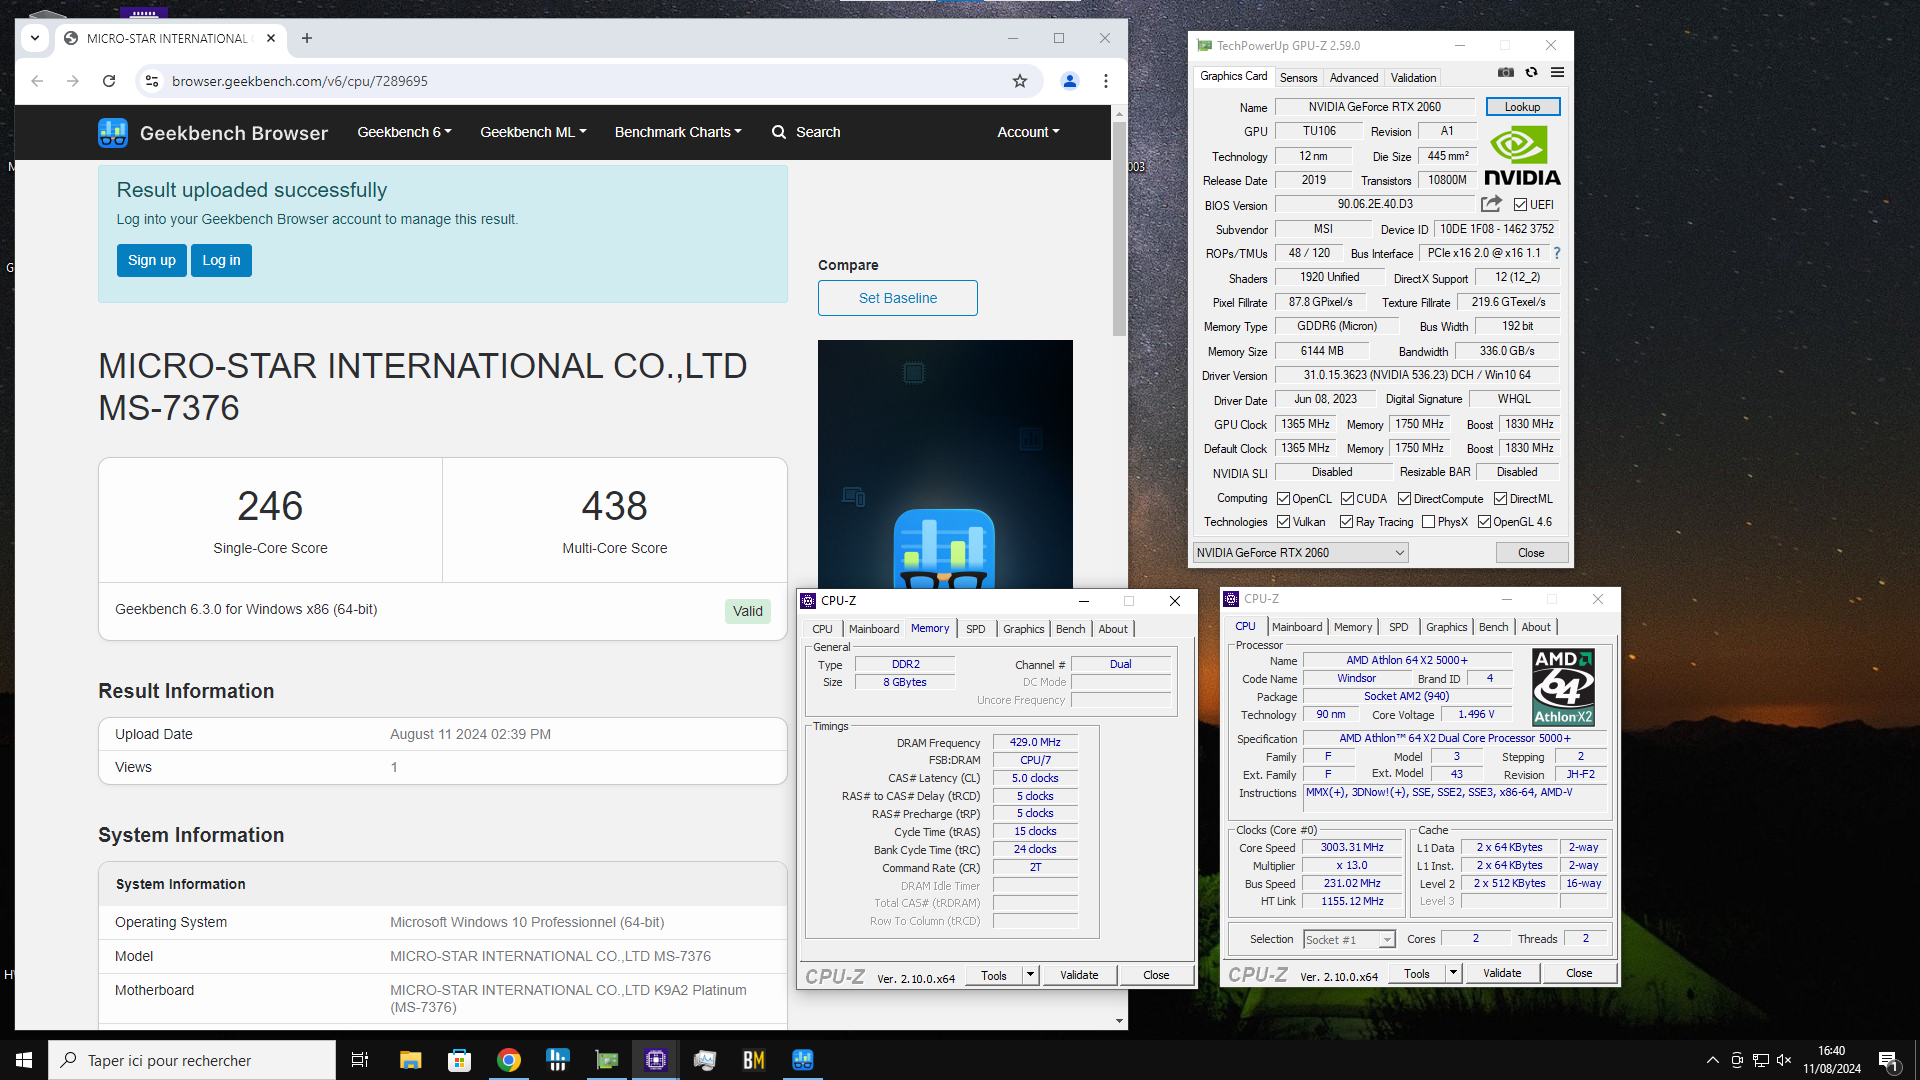Reload the Geekbench page
Screen dimensions: 1920x1080
(x=109, y=81)
